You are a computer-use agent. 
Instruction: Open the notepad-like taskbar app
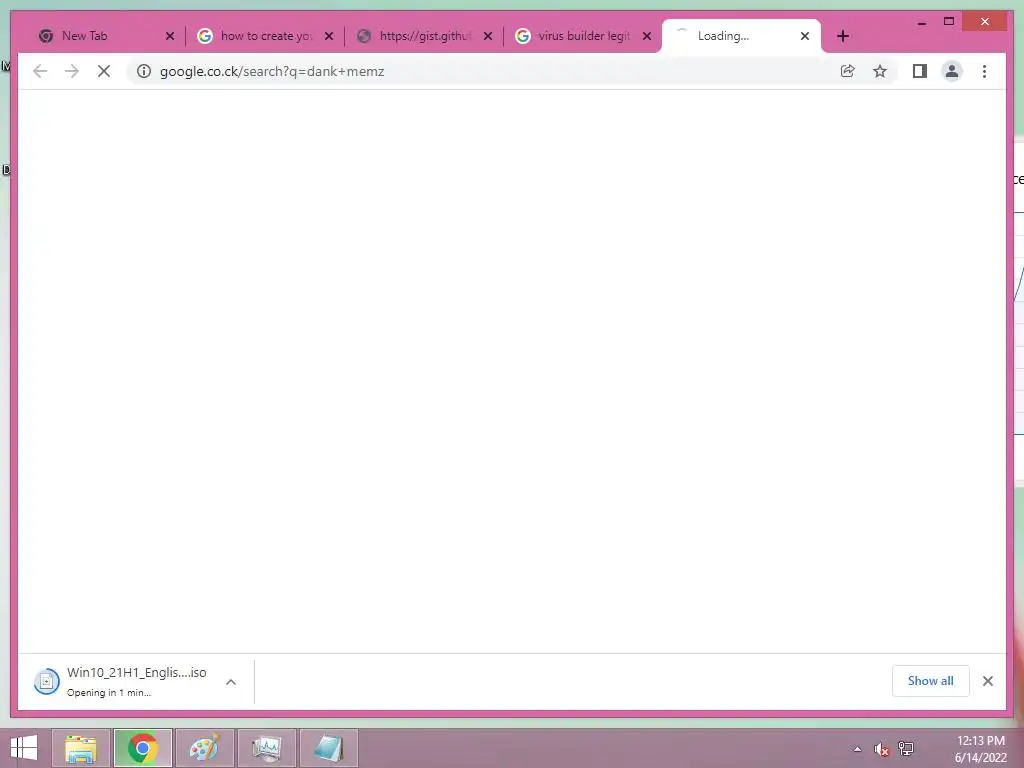pos(328,748)
